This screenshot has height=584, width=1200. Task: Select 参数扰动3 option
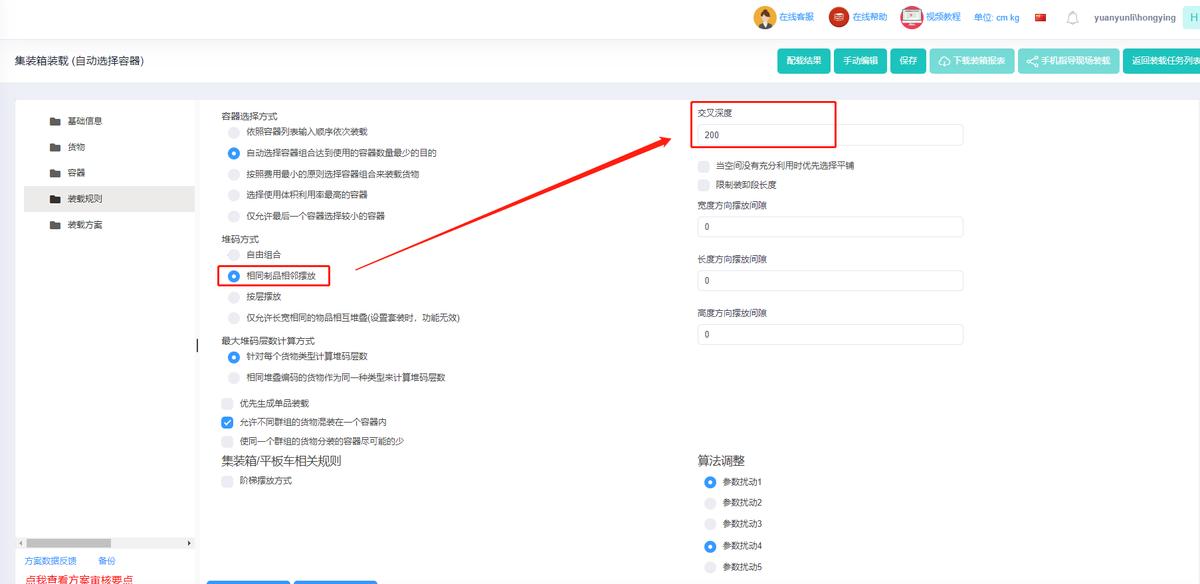coord(710,525)
